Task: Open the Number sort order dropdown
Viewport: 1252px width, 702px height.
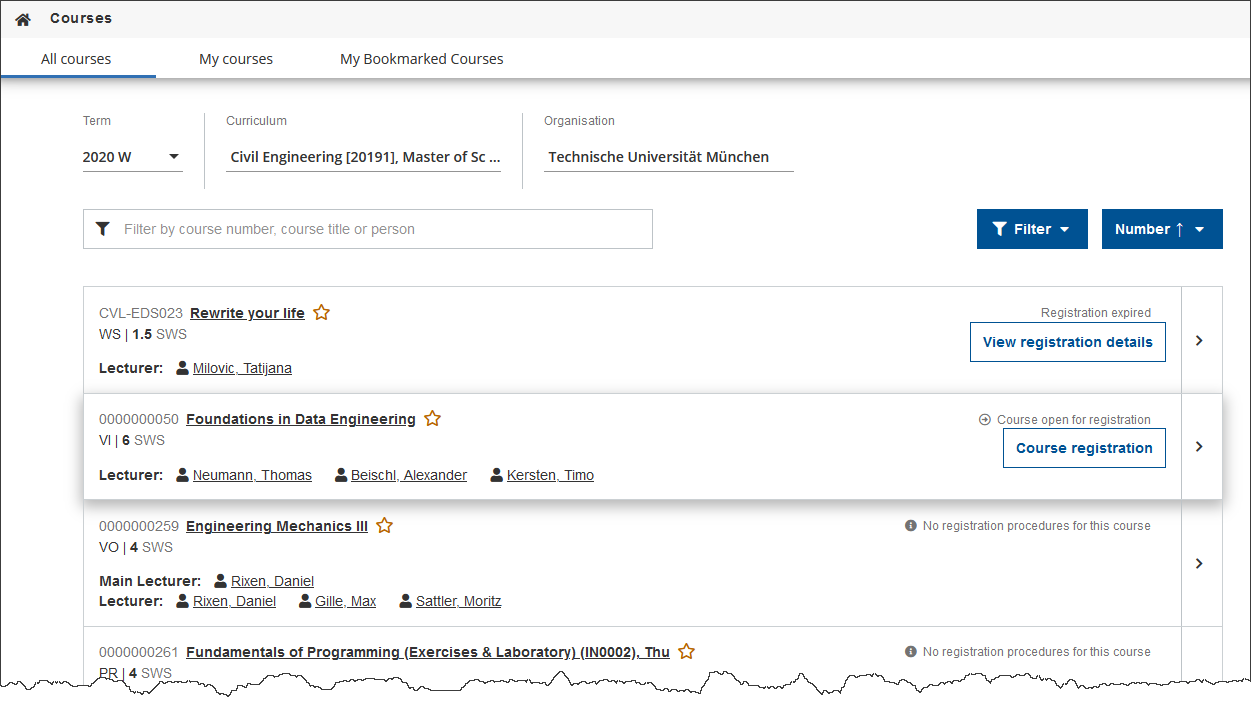Action: click(x=1161, y=229)
